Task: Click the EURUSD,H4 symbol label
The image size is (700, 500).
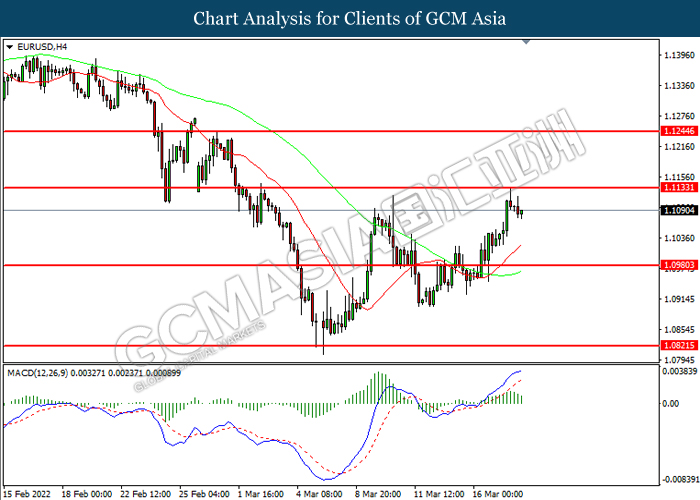Action: [42, 46]
